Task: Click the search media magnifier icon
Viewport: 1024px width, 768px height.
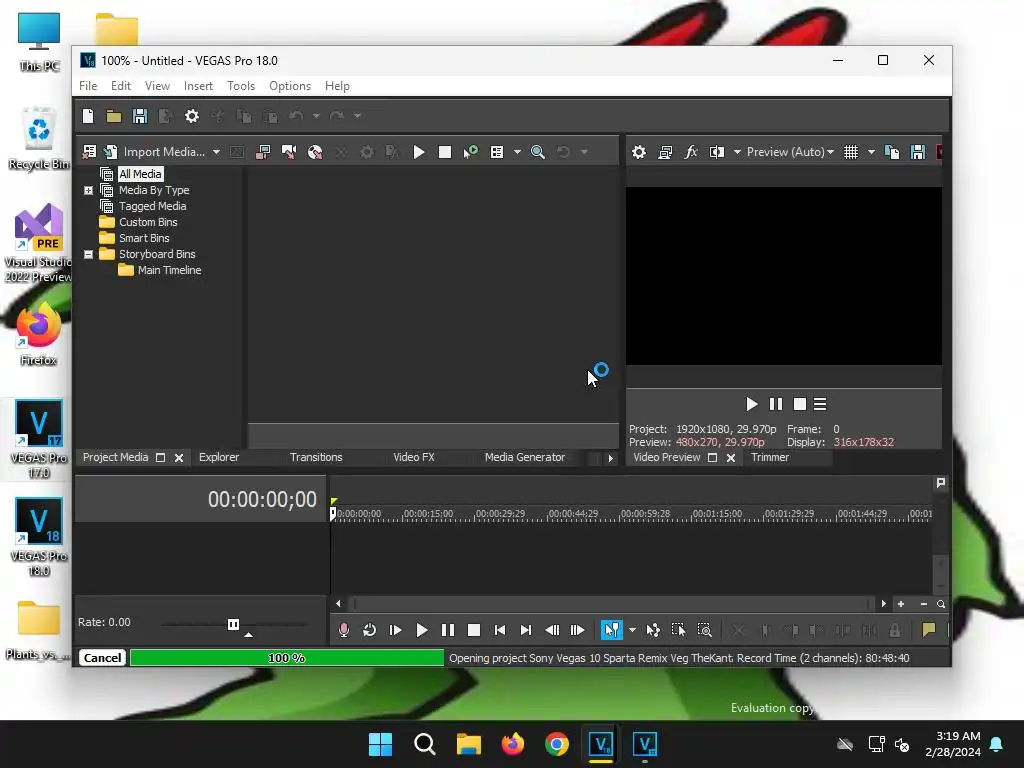Action: [537, 152]
